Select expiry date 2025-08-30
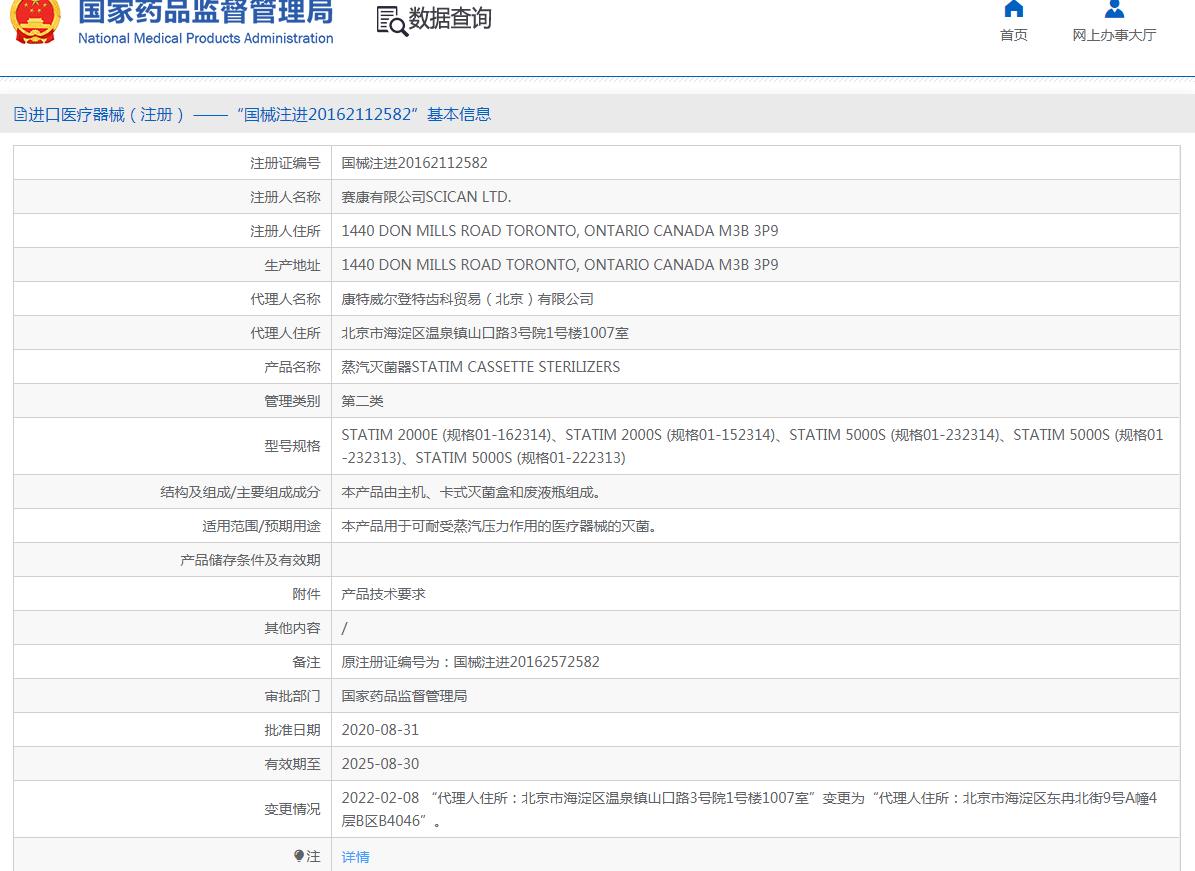 (380, 764)
